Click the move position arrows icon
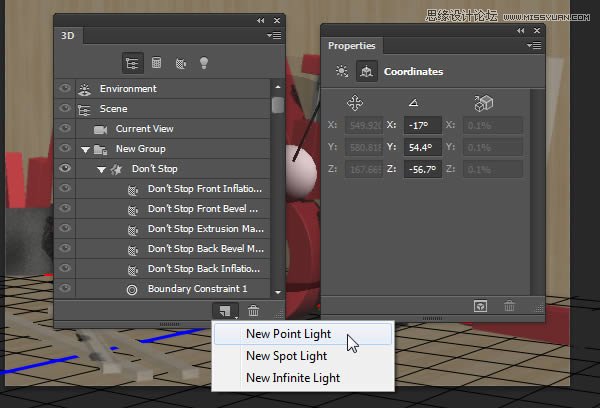Image resolution: width=600 pixels, height=408 pixels. (x=355, y=103)
